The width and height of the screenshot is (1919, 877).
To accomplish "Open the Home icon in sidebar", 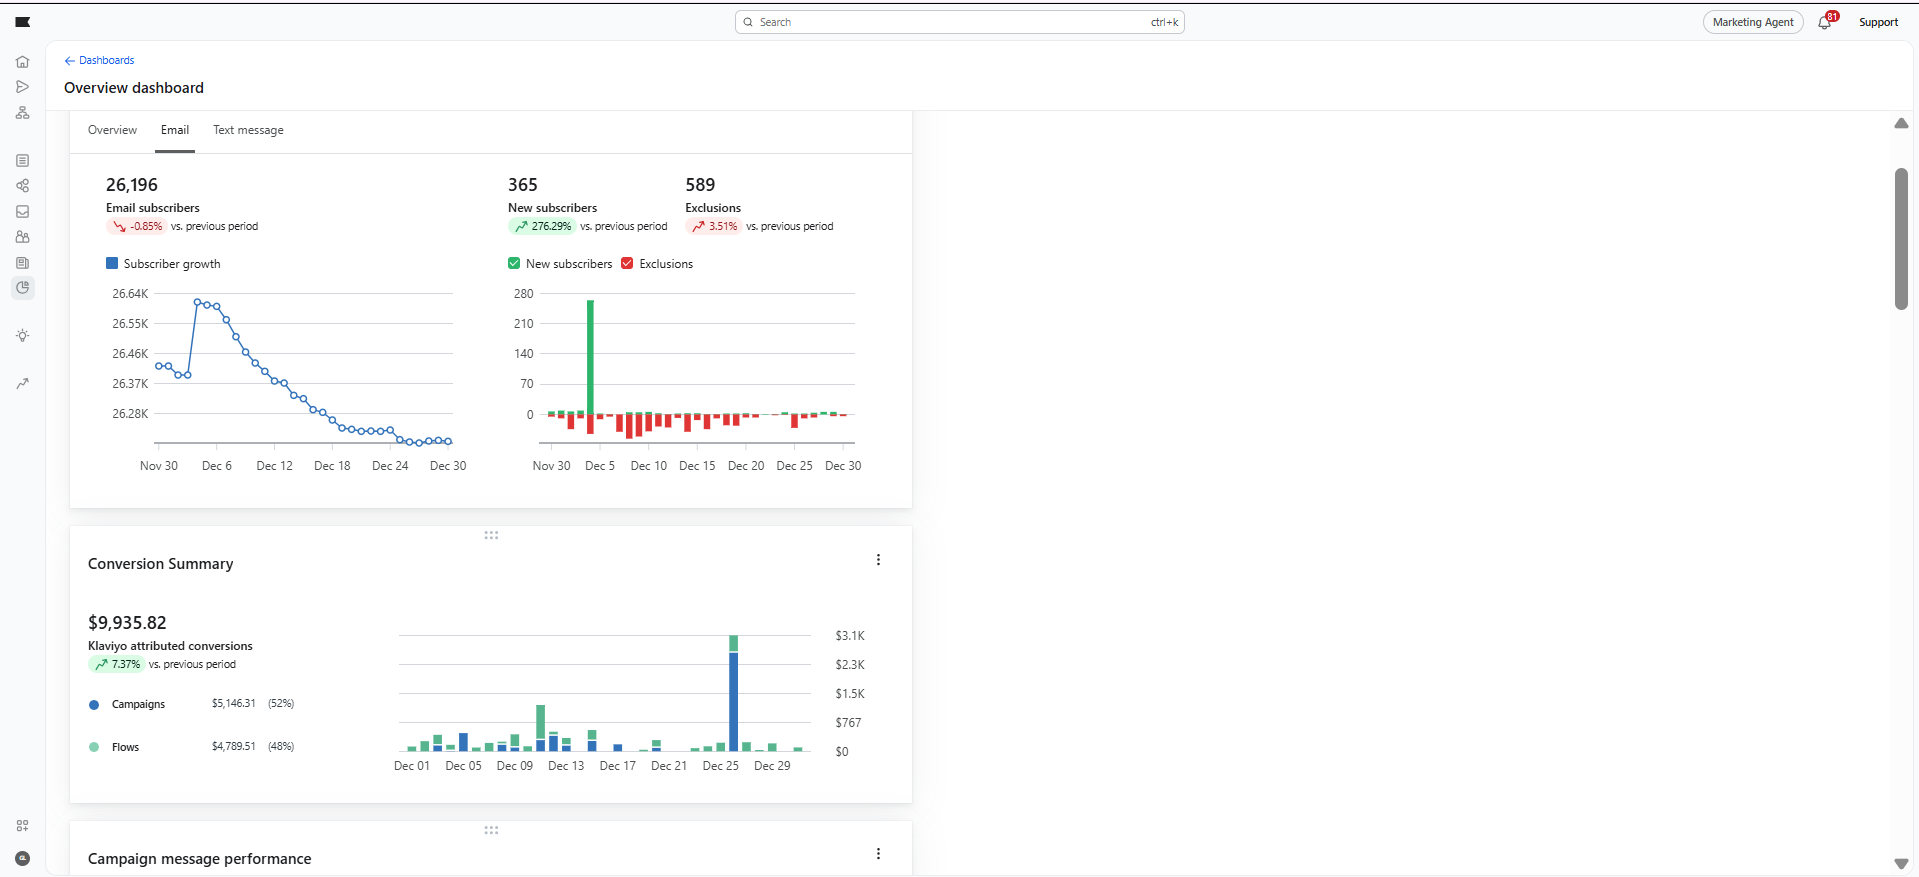I will point(22,62).
